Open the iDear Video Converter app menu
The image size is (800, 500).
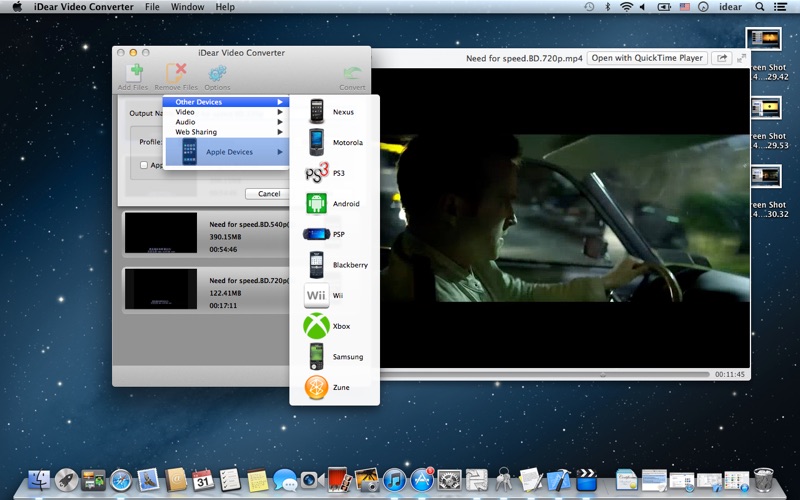tap(84, 7)
